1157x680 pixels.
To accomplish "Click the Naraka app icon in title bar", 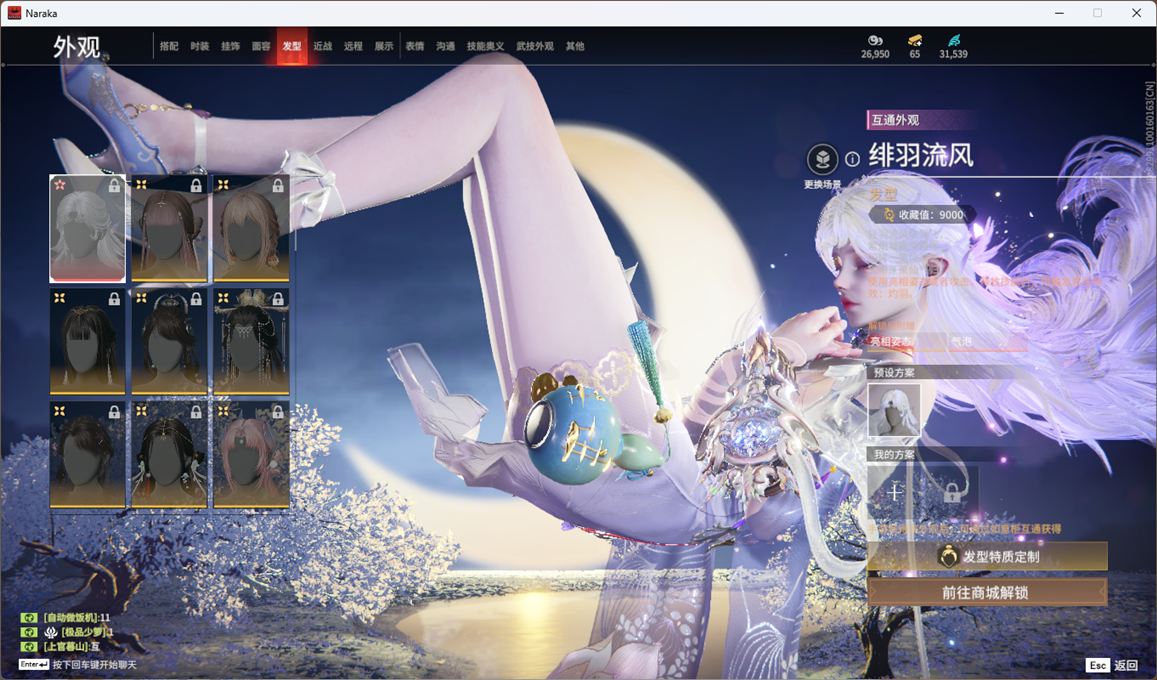I will click(14, 13).
